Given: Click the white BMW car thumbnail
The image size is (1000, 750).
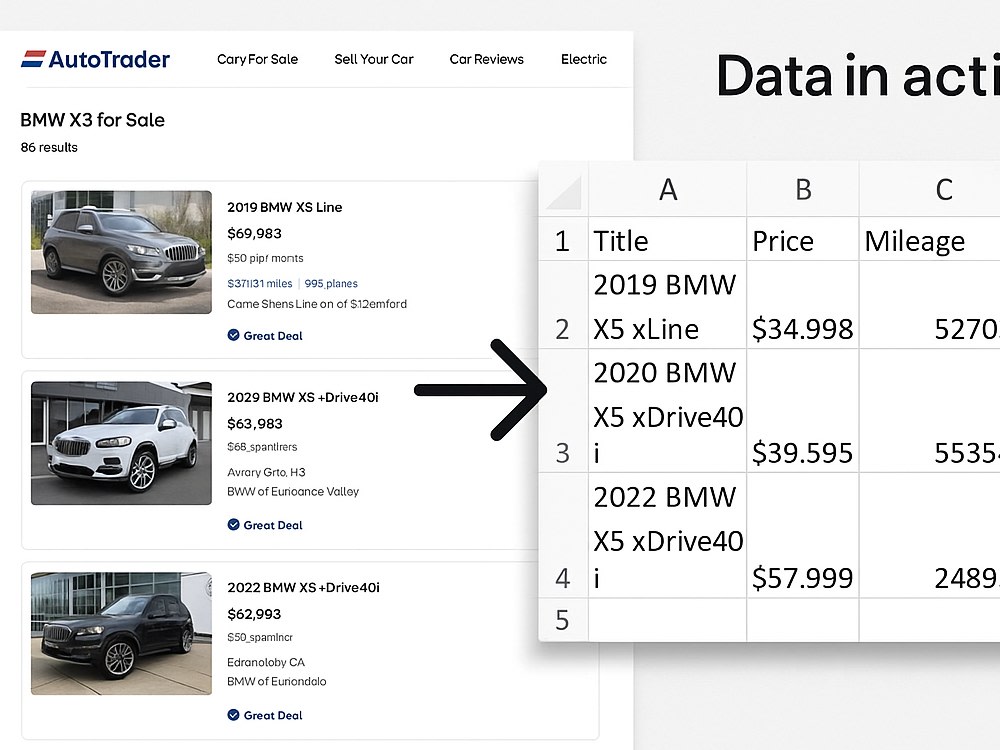Looking at the screenshot, I should tap(121, 443).
